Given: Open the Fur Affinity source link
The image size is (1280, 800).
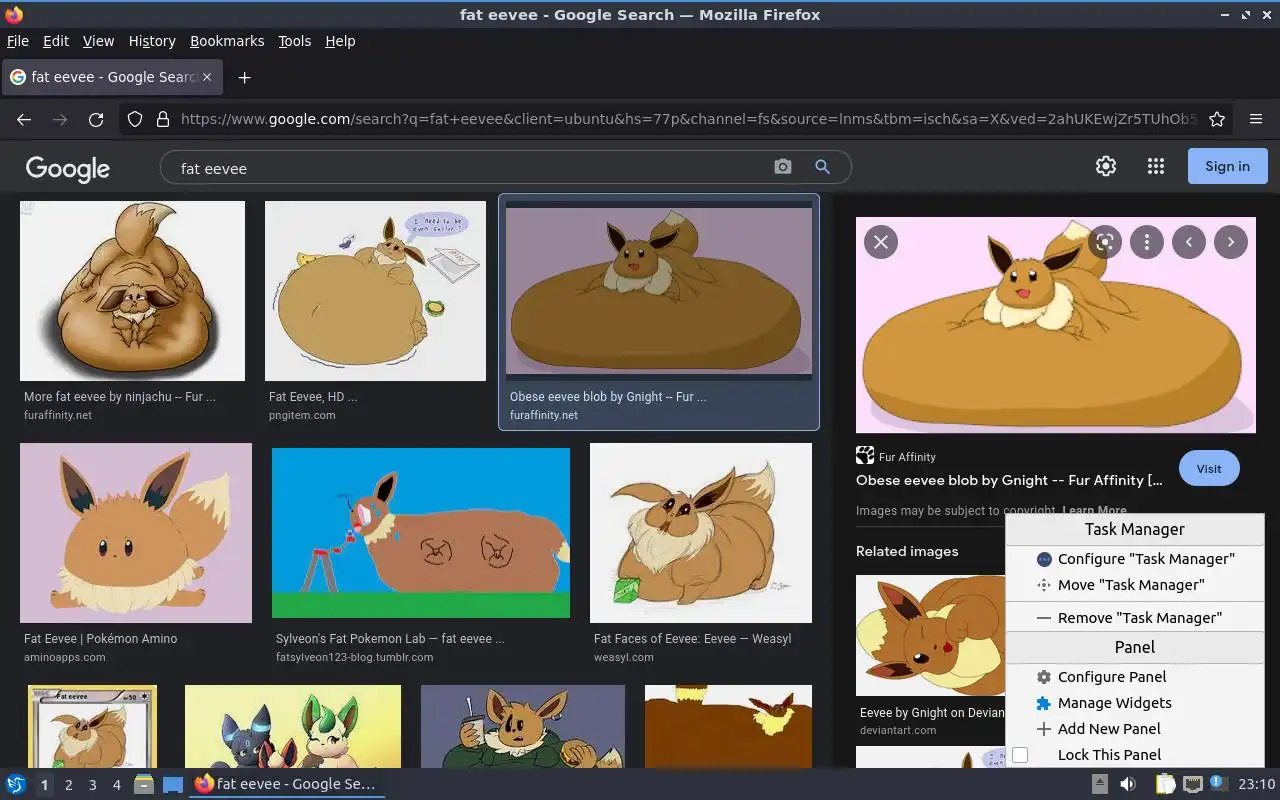Looking at the screenshot, I should point(896,456).
